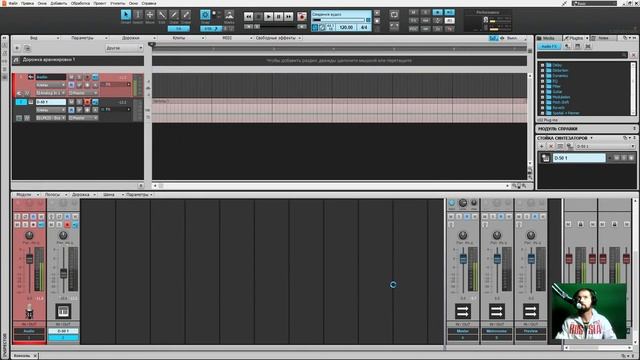Arm the Audio track for recording

click(87, 77)
